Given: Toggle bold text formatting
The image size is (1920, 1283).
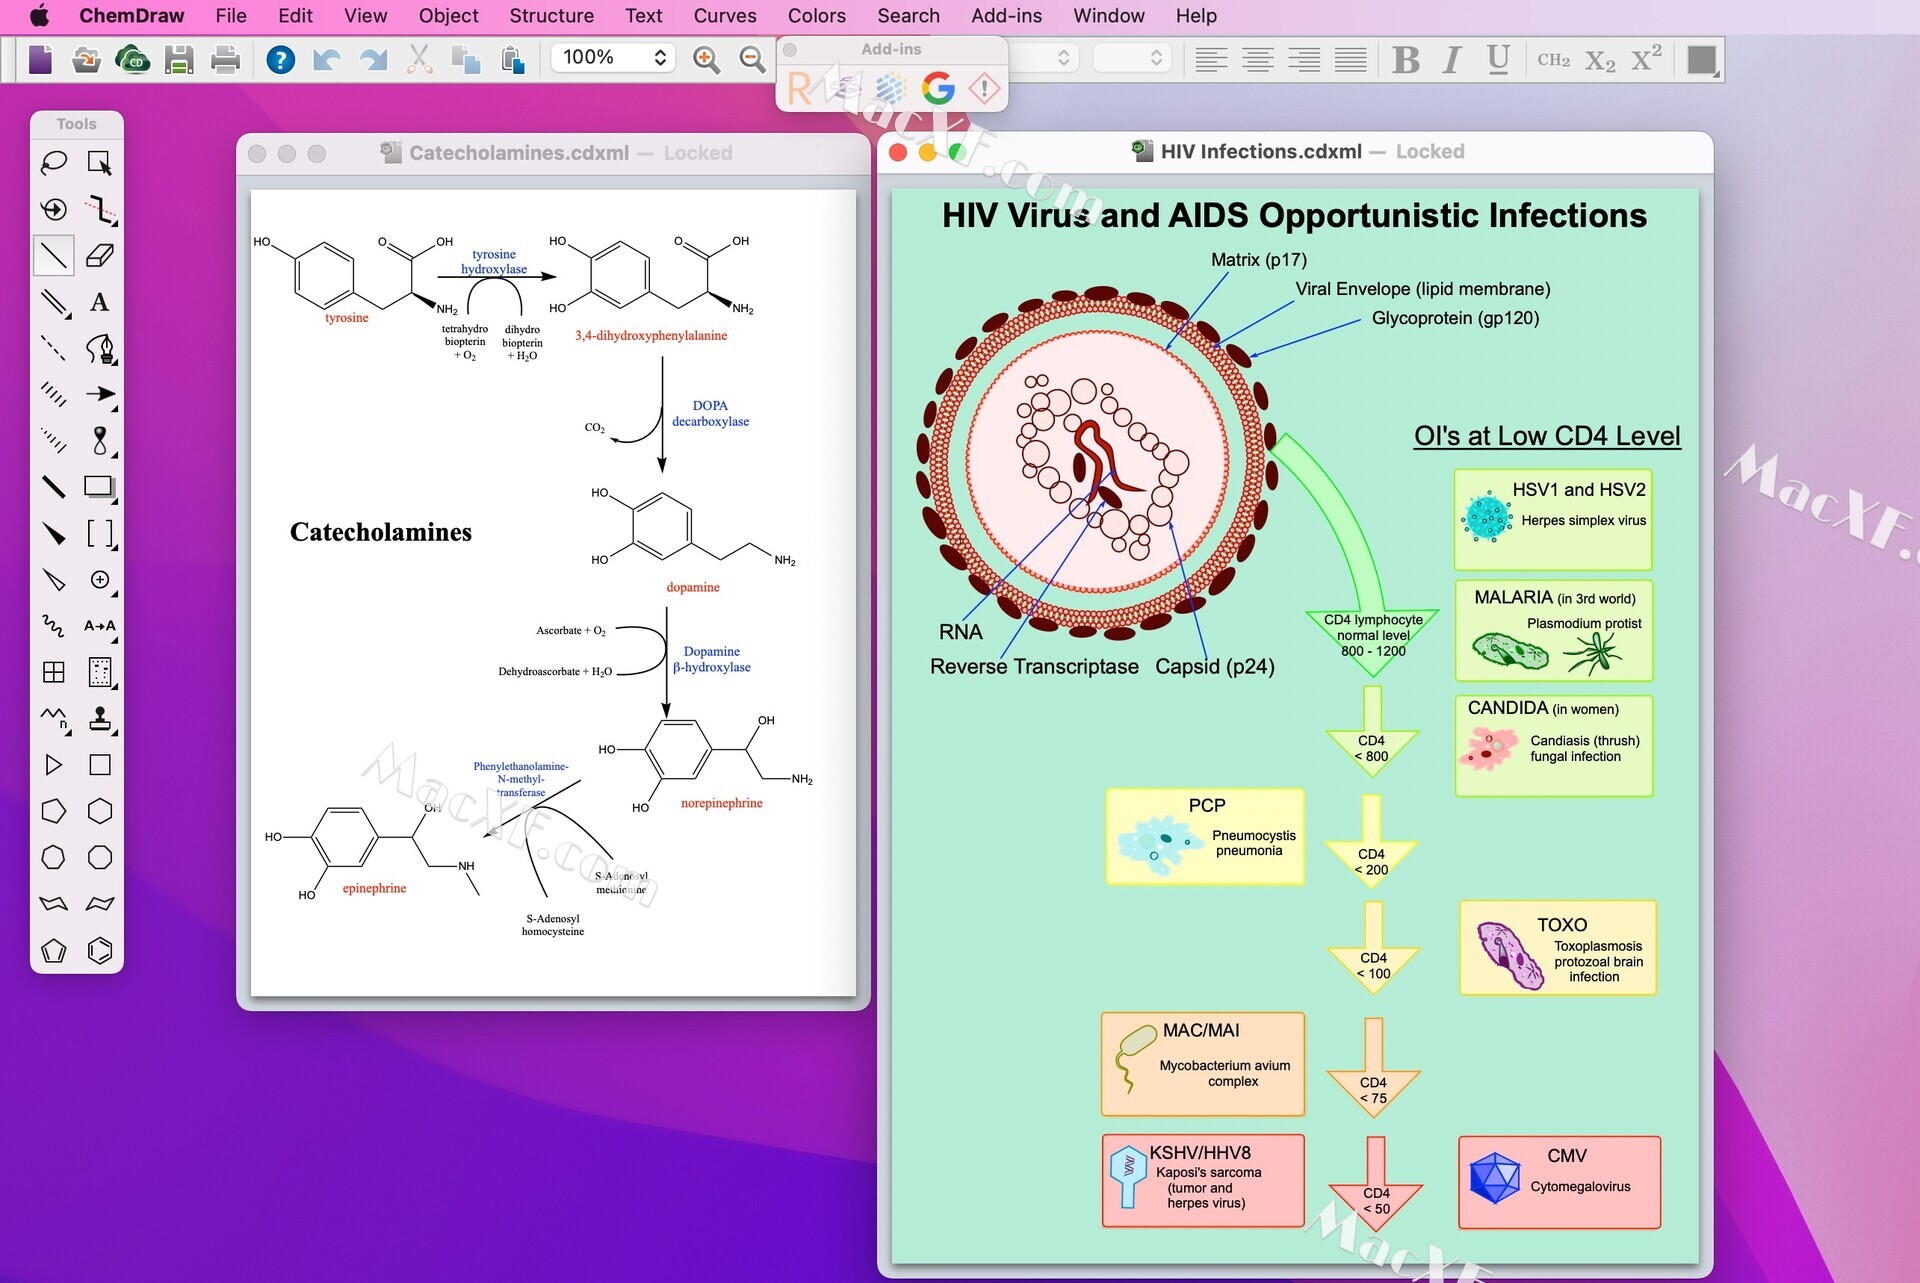Looking at the screenshot, I should click(1406, 59).
